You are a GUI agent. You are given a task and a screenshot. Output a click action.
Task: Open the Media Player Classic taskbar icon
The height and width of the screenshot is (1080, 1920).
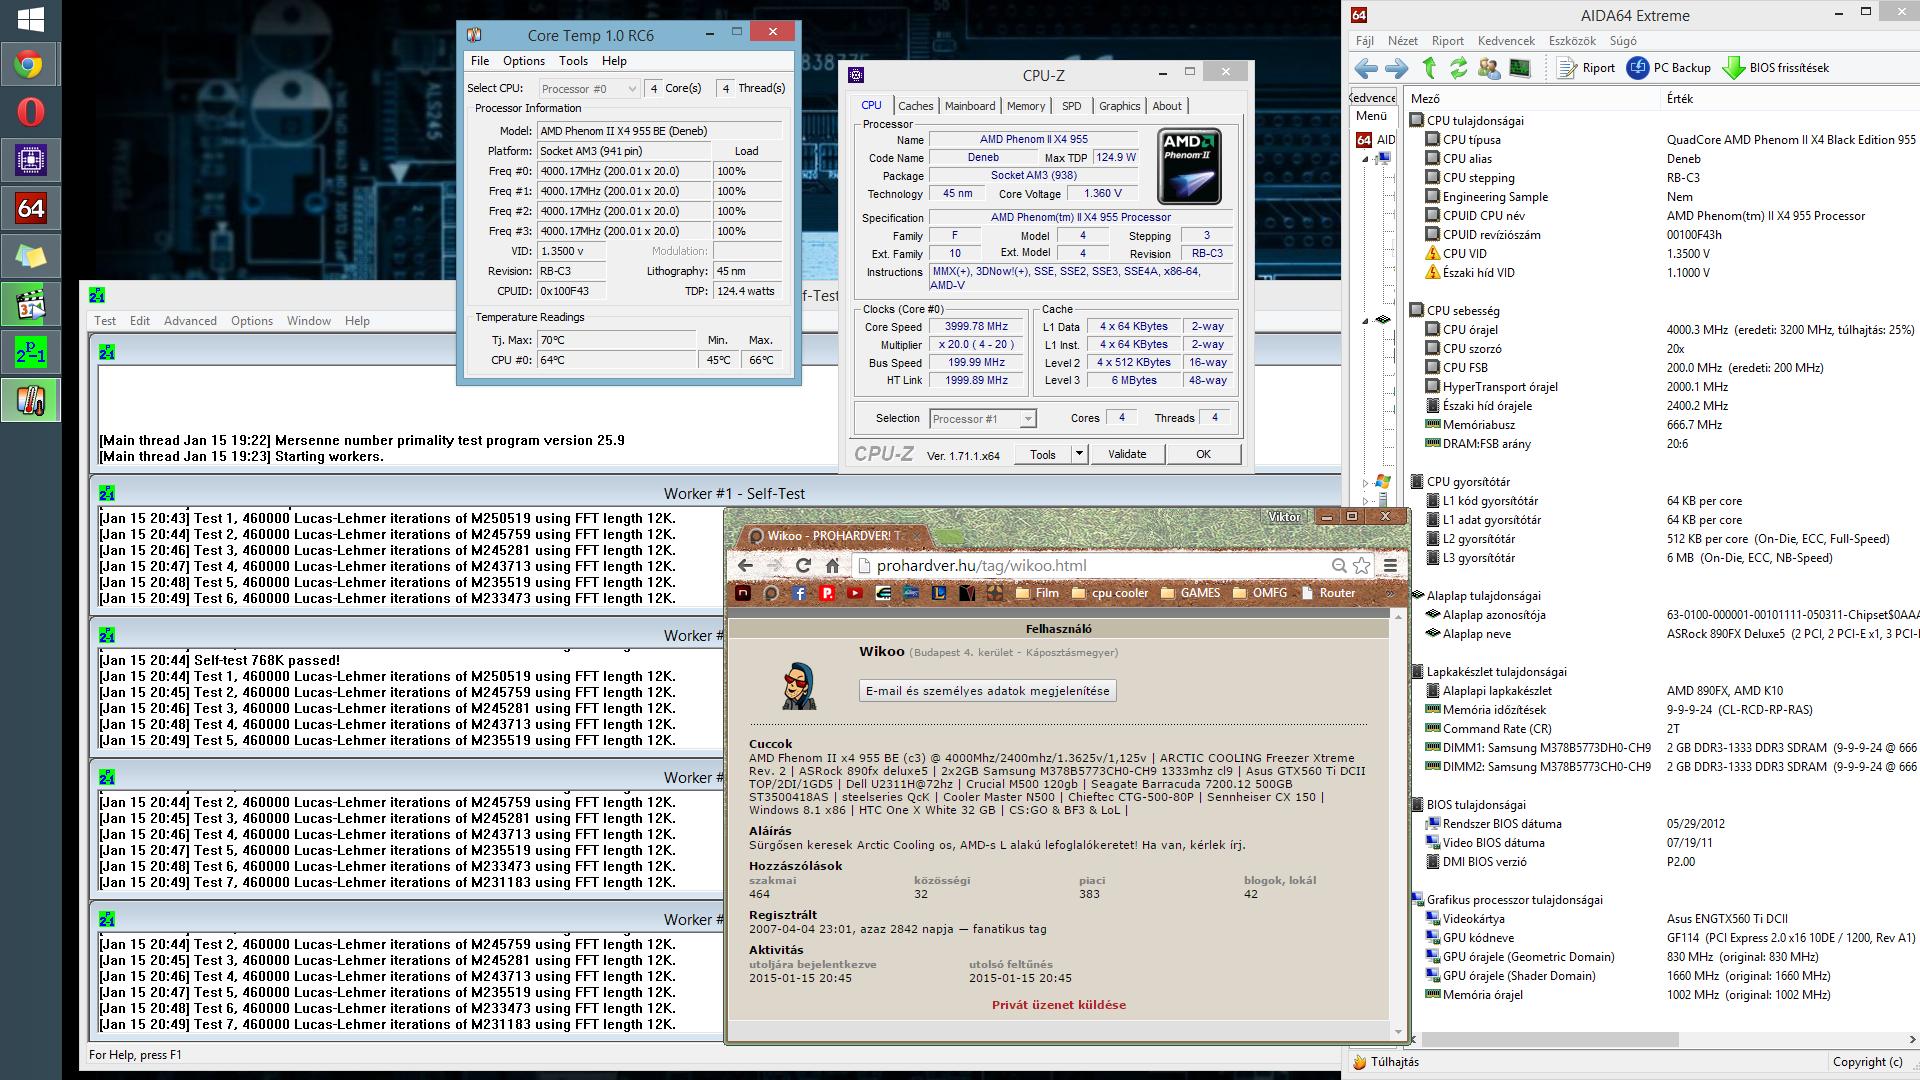click(x=30, y=304)
